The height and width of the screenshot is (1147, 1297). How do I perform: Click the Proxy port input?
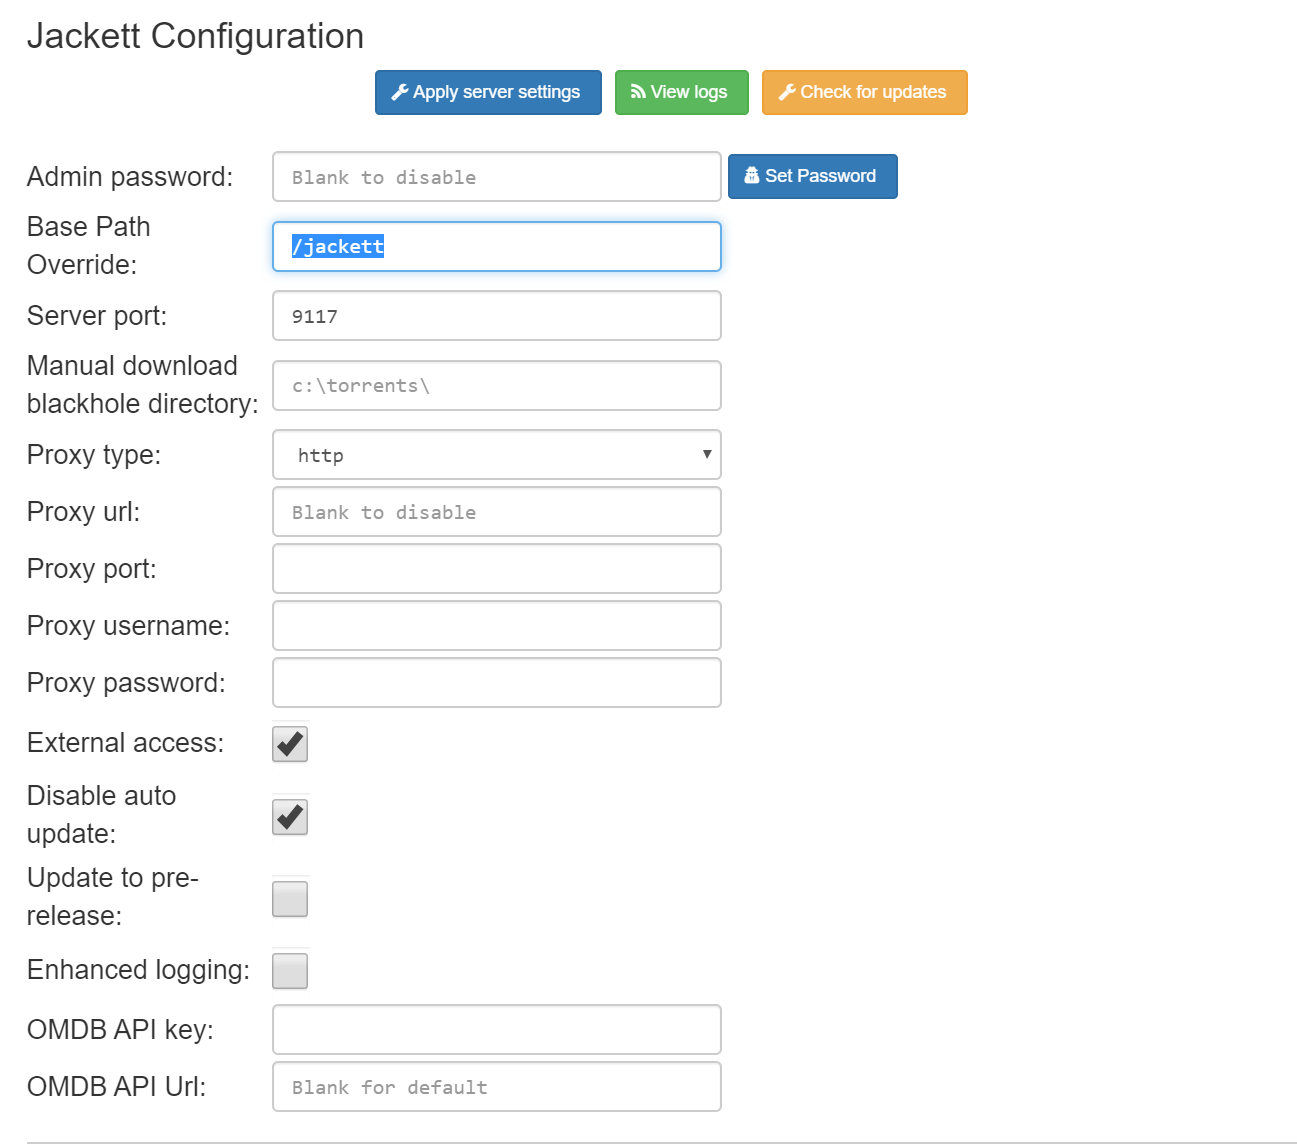click(x=496, y=569)
